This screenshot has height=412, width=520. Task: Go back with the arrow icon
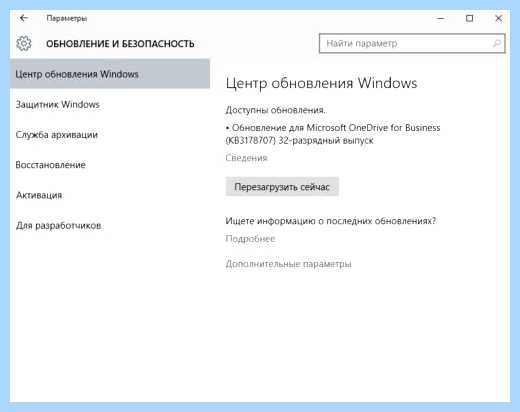(x=24, y=18)
